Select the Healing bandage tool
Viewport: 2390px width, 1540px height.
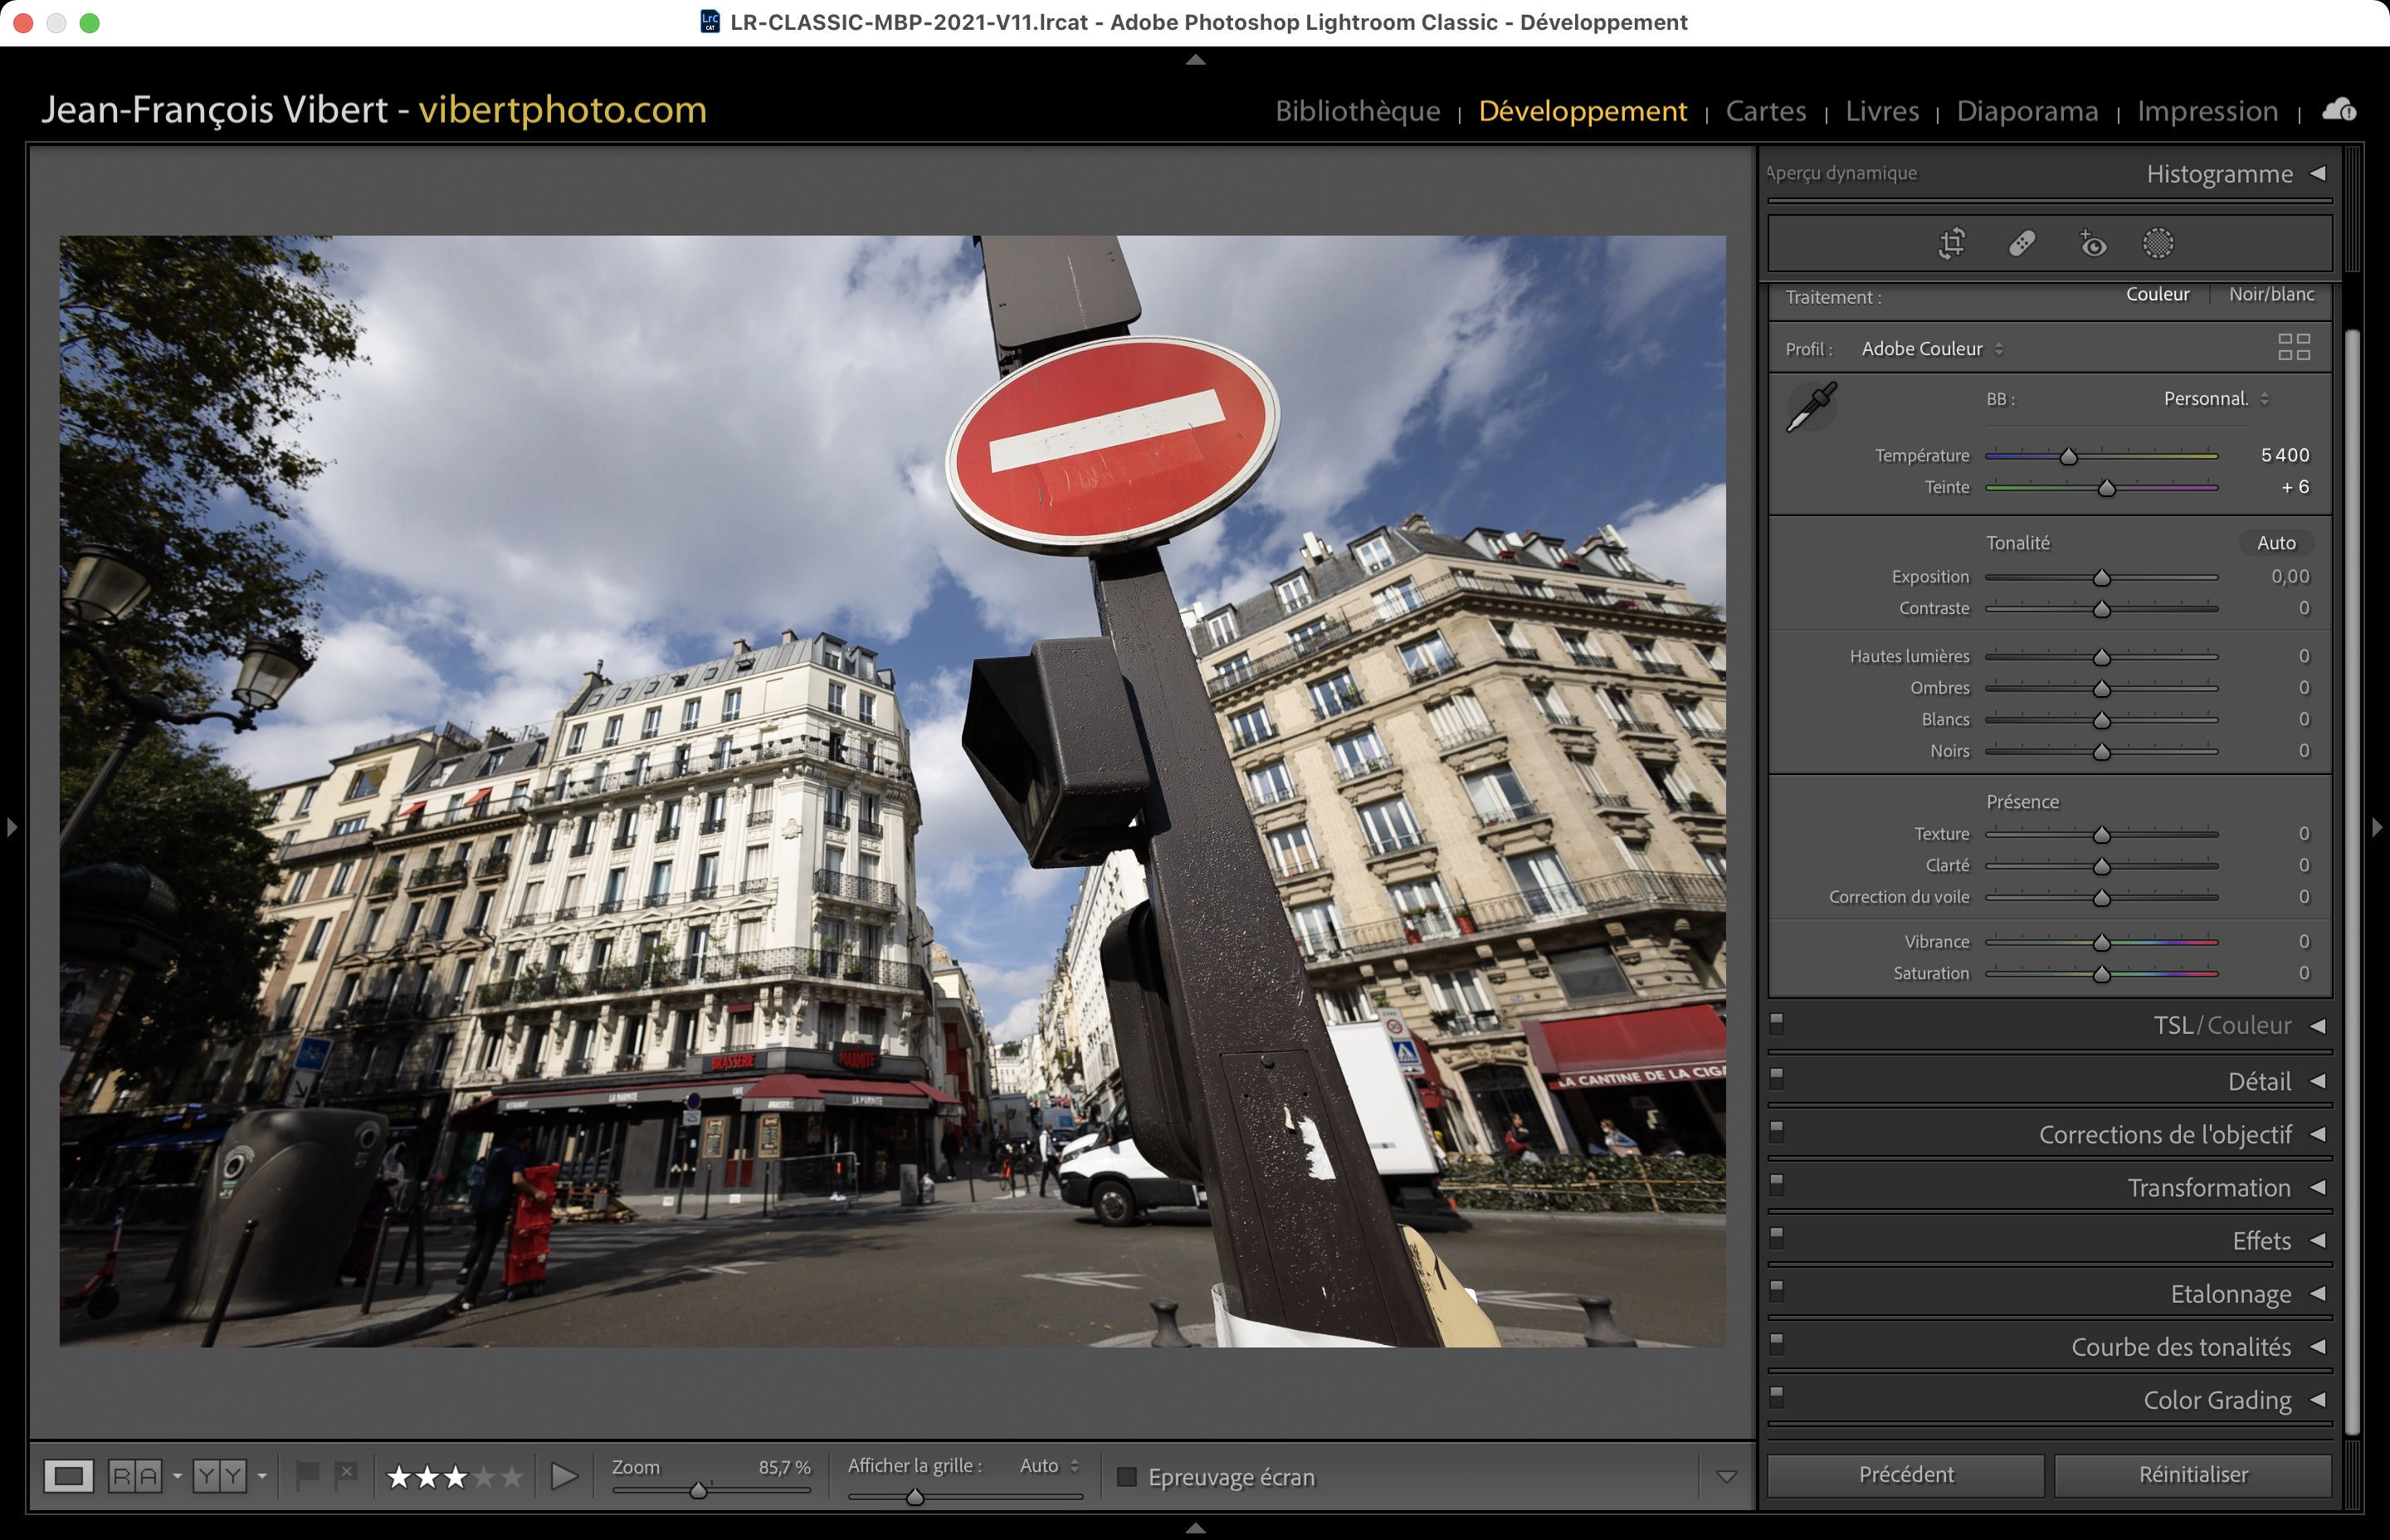pos(2022,244)
